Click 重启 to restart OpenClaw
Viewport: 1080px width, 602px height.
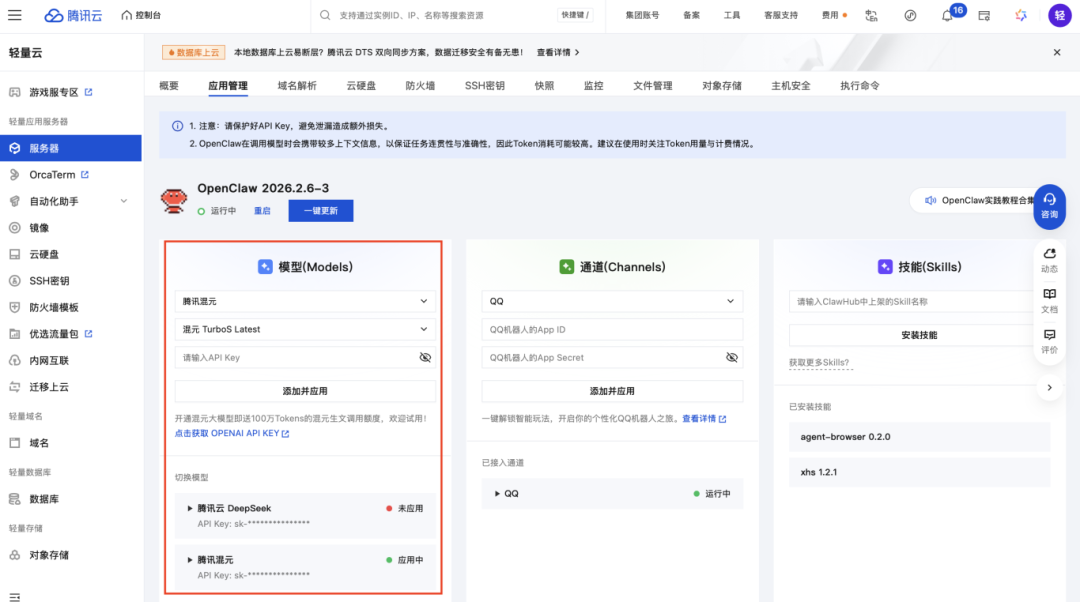pyautogui.click(x=262, y=211)
